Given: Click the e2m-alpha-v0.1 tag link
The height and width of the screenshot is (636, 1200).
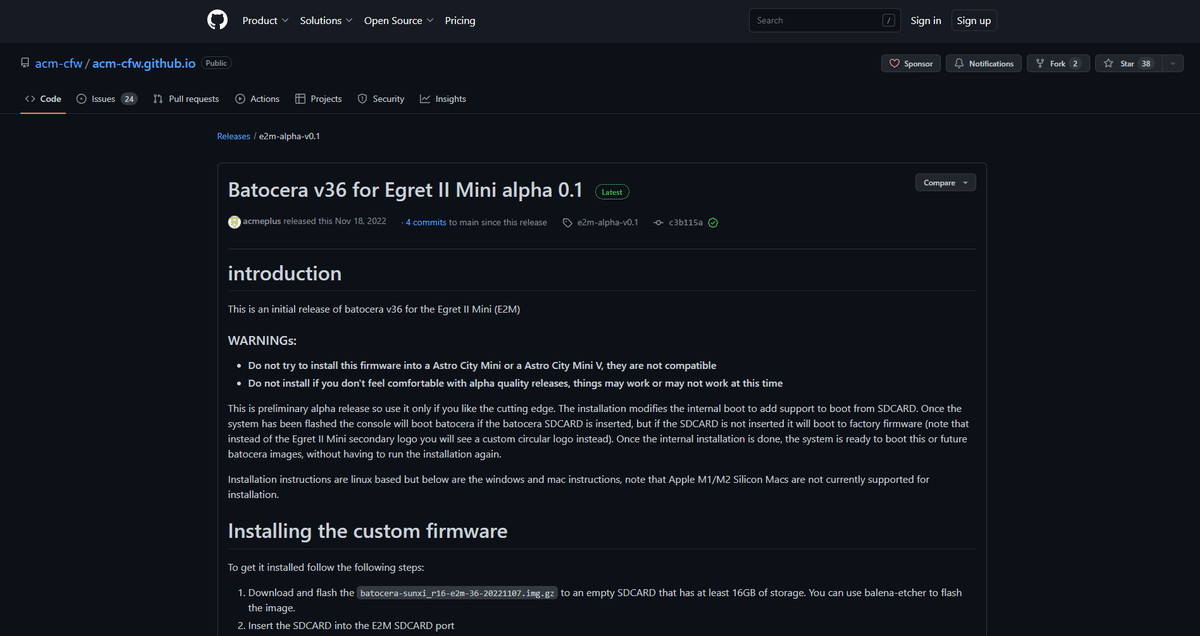Looking at the screenshot, I should pyautogui.click(x=608, y=222).
